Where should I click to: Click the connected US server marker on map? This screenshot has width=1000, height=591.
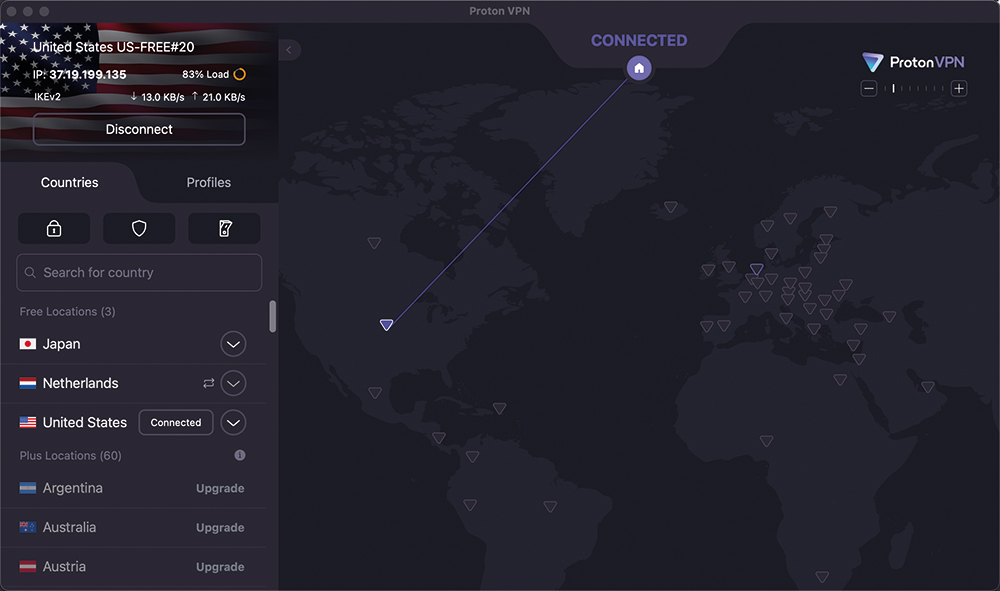(x=386, y=325)
